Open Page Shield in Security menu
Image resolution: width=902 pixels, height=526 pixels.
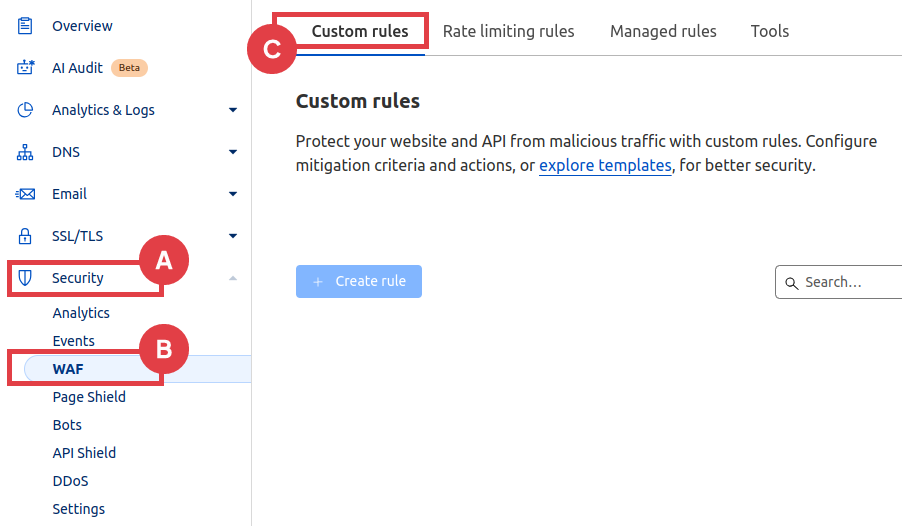[89, 397]
